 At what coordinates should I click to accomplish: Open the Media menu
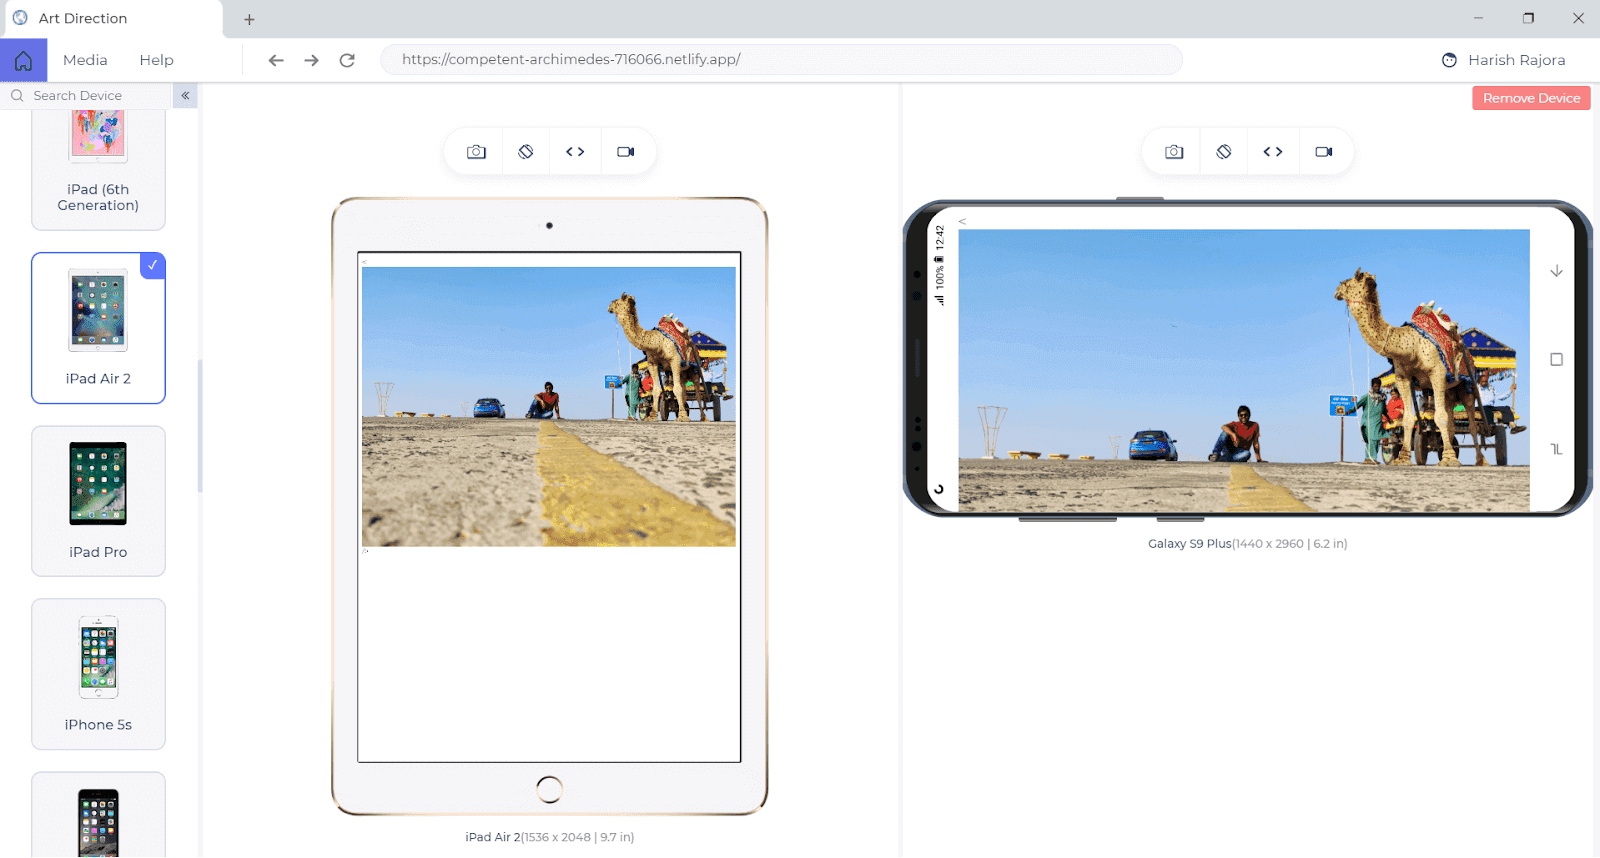85,60
